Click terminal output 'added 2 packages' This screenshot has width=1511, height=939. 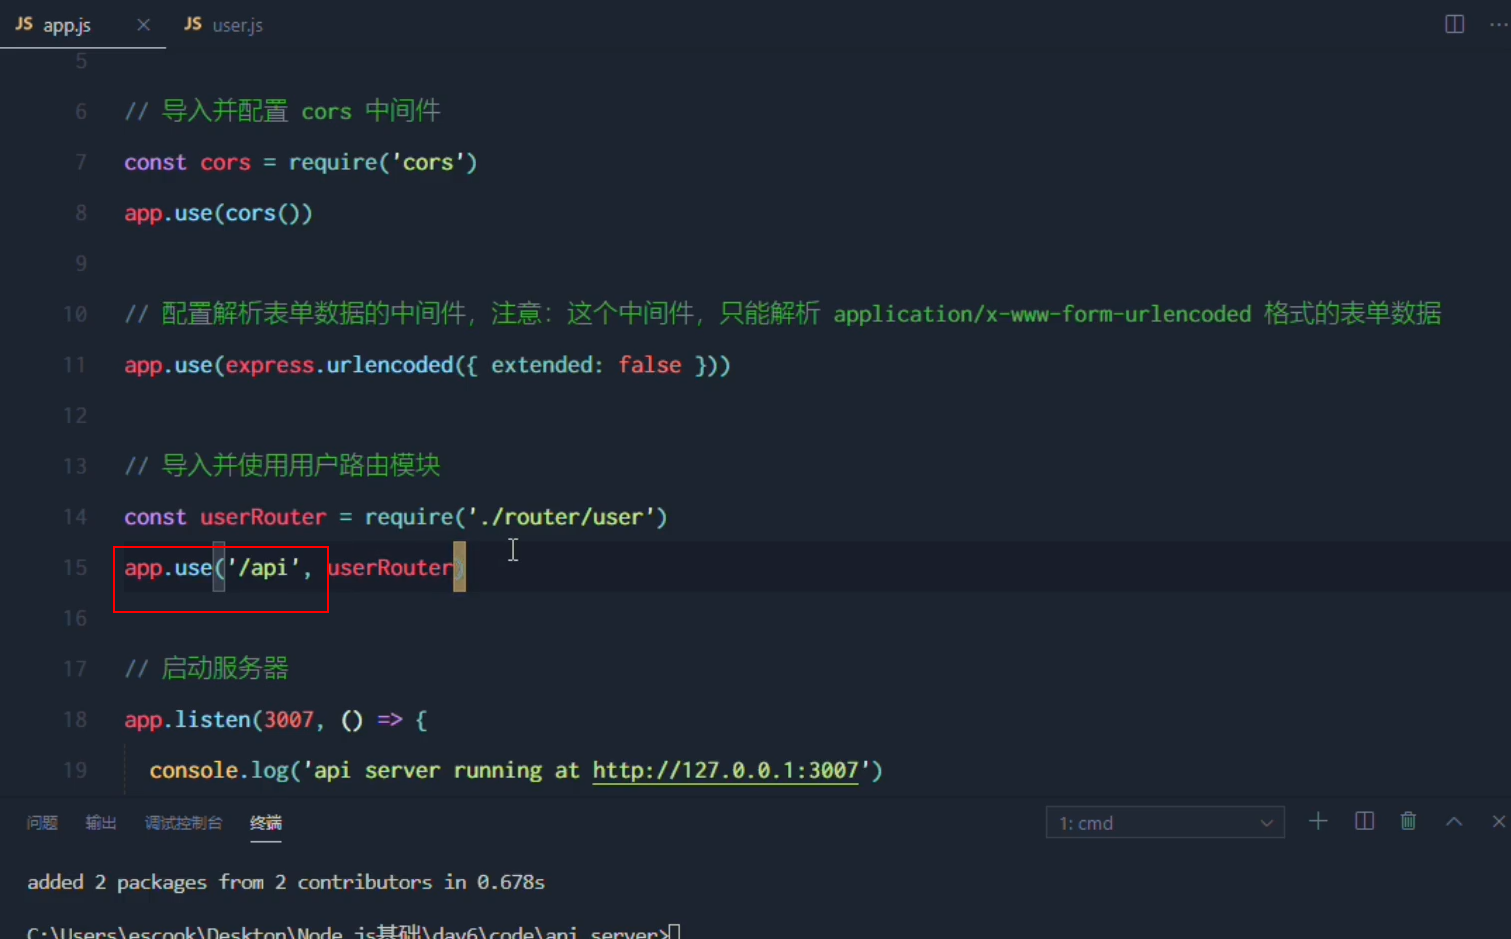117,882
